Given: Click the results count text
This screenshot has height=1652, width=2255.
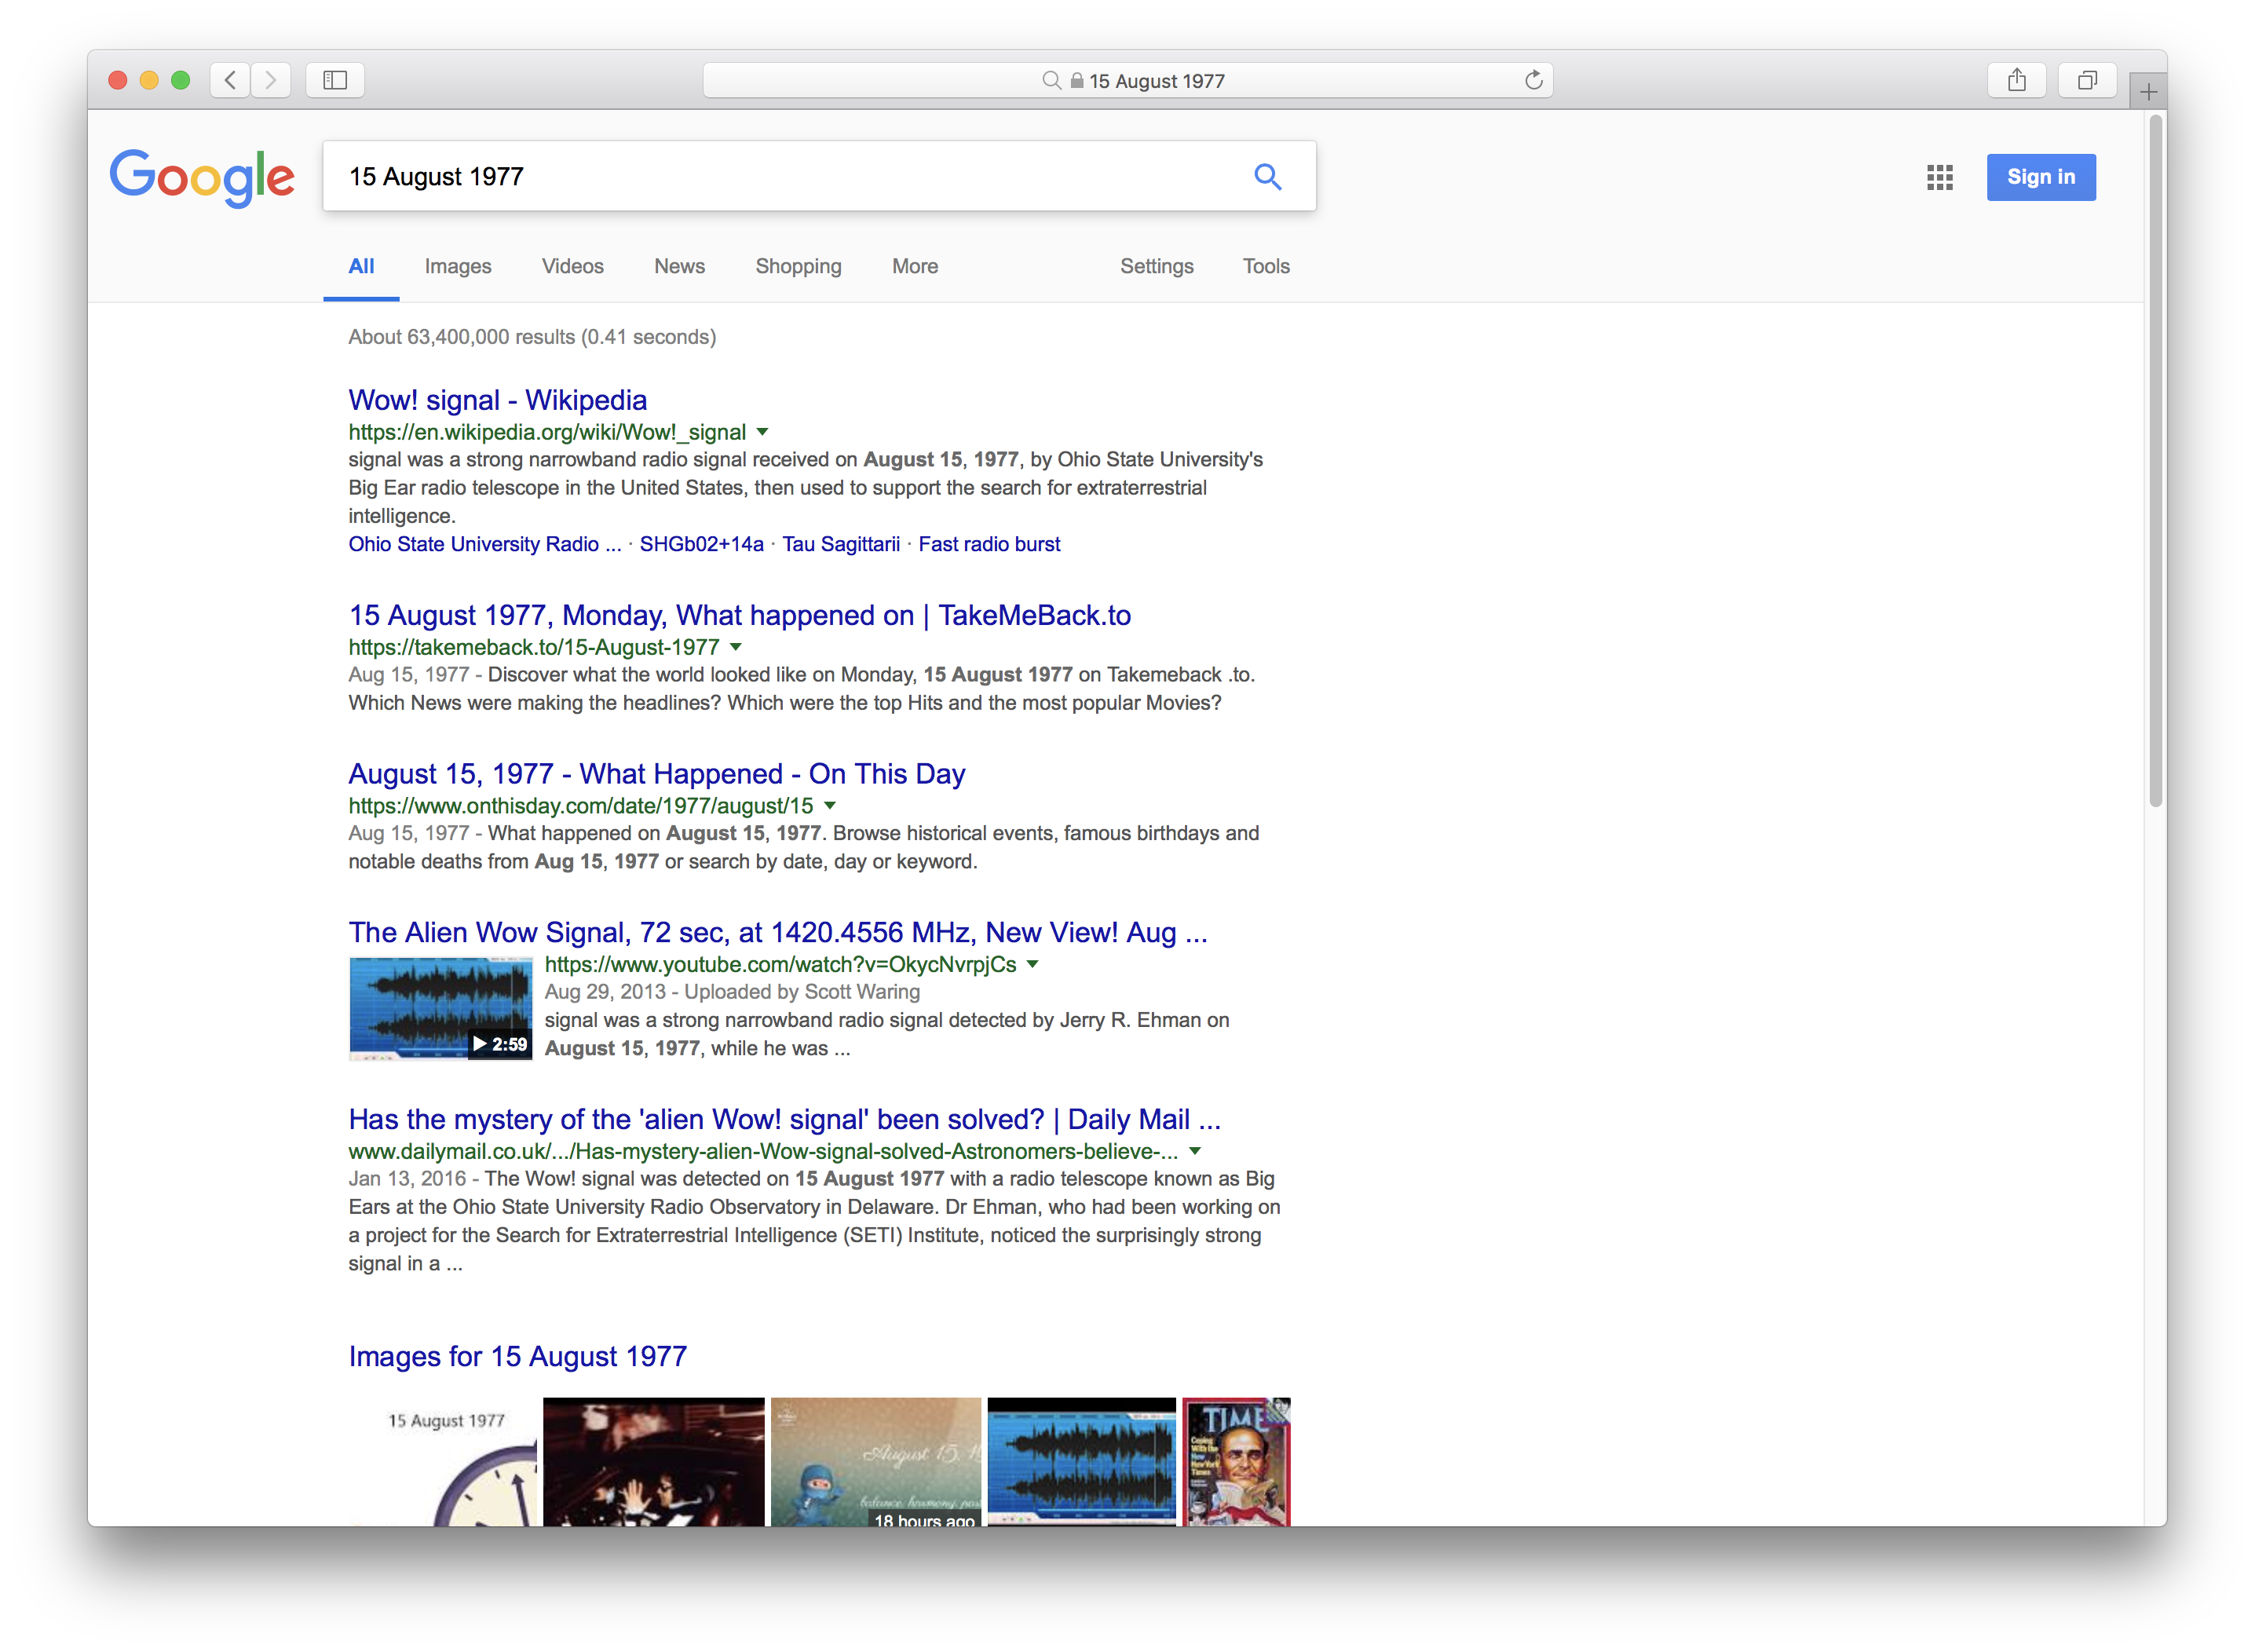Looking at the screenshot, I should [532, 337].
